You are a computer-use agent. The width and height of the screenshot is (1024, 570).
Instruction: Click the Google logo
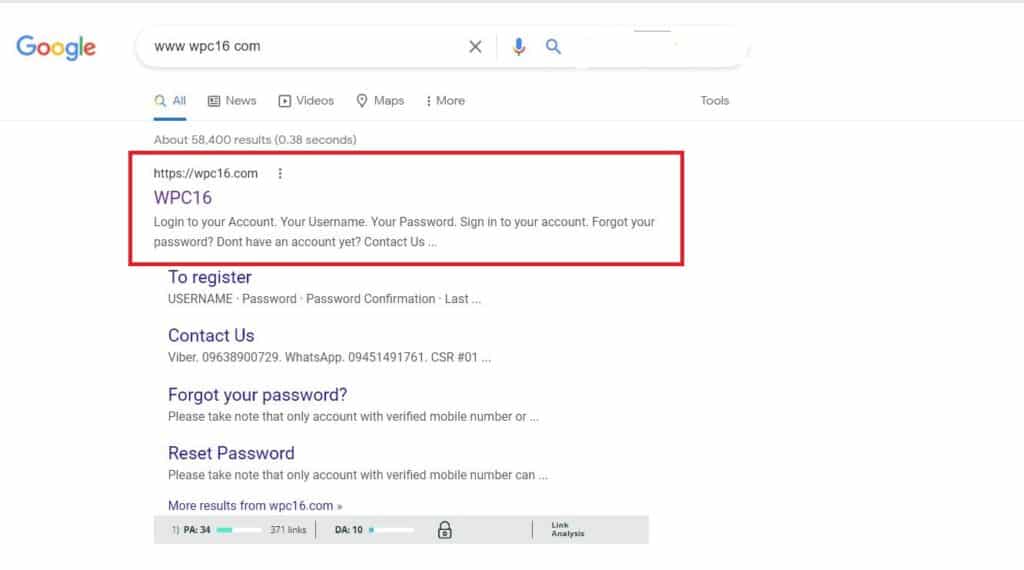point(56,47)
